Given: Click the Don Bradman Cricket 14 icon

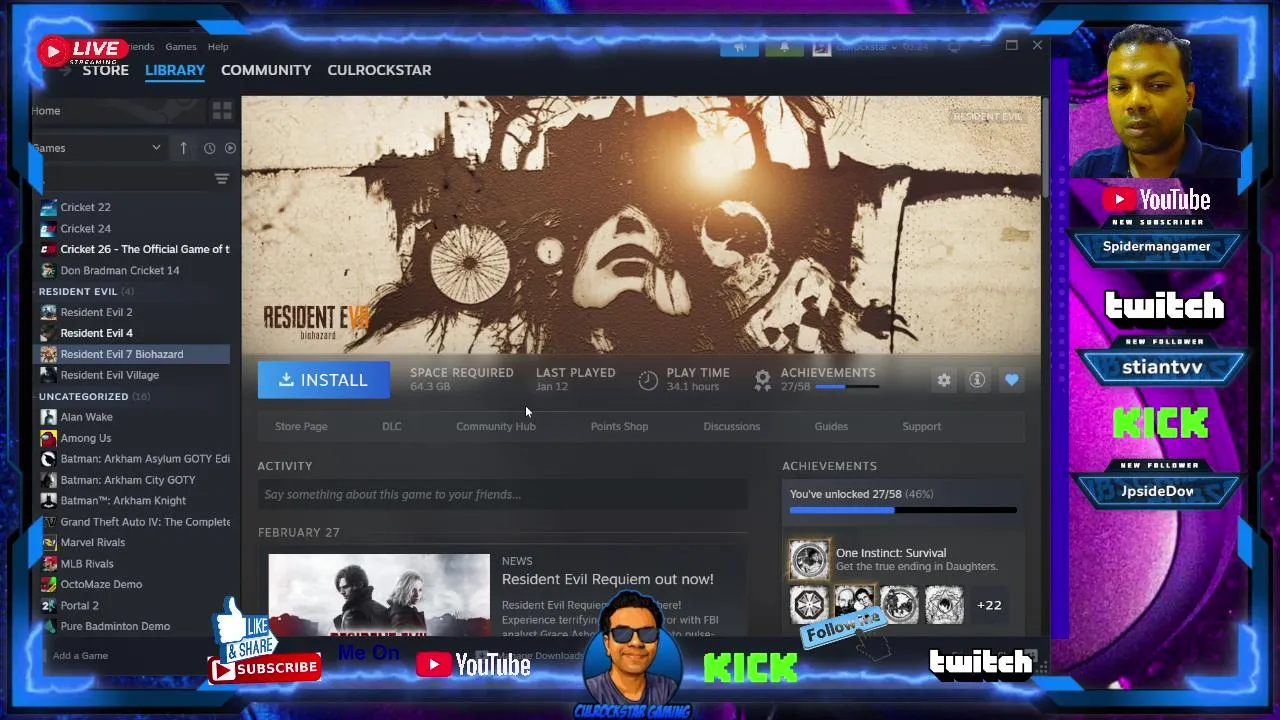Looking at the screenshot, I should tap(48, 270).
